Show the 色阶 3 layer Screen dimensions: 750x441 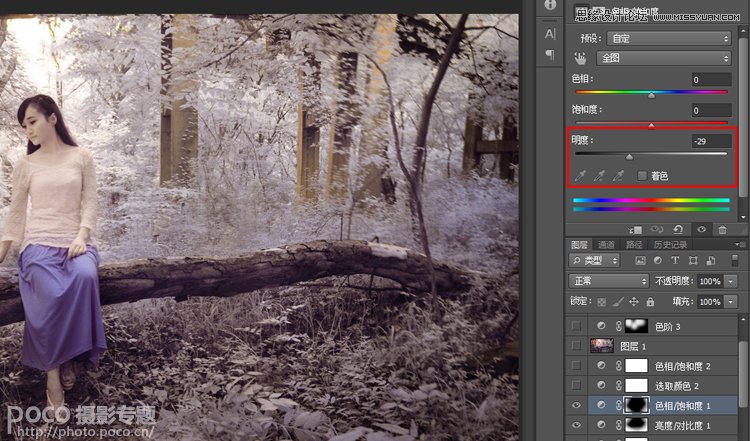coord(577,326)
